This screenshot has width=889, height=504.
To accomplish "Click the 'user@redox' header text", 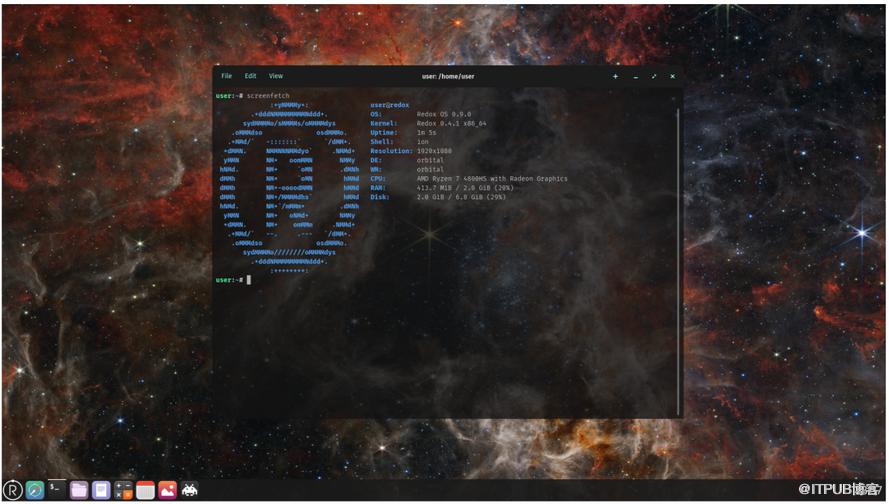I will tap(390, 105).
